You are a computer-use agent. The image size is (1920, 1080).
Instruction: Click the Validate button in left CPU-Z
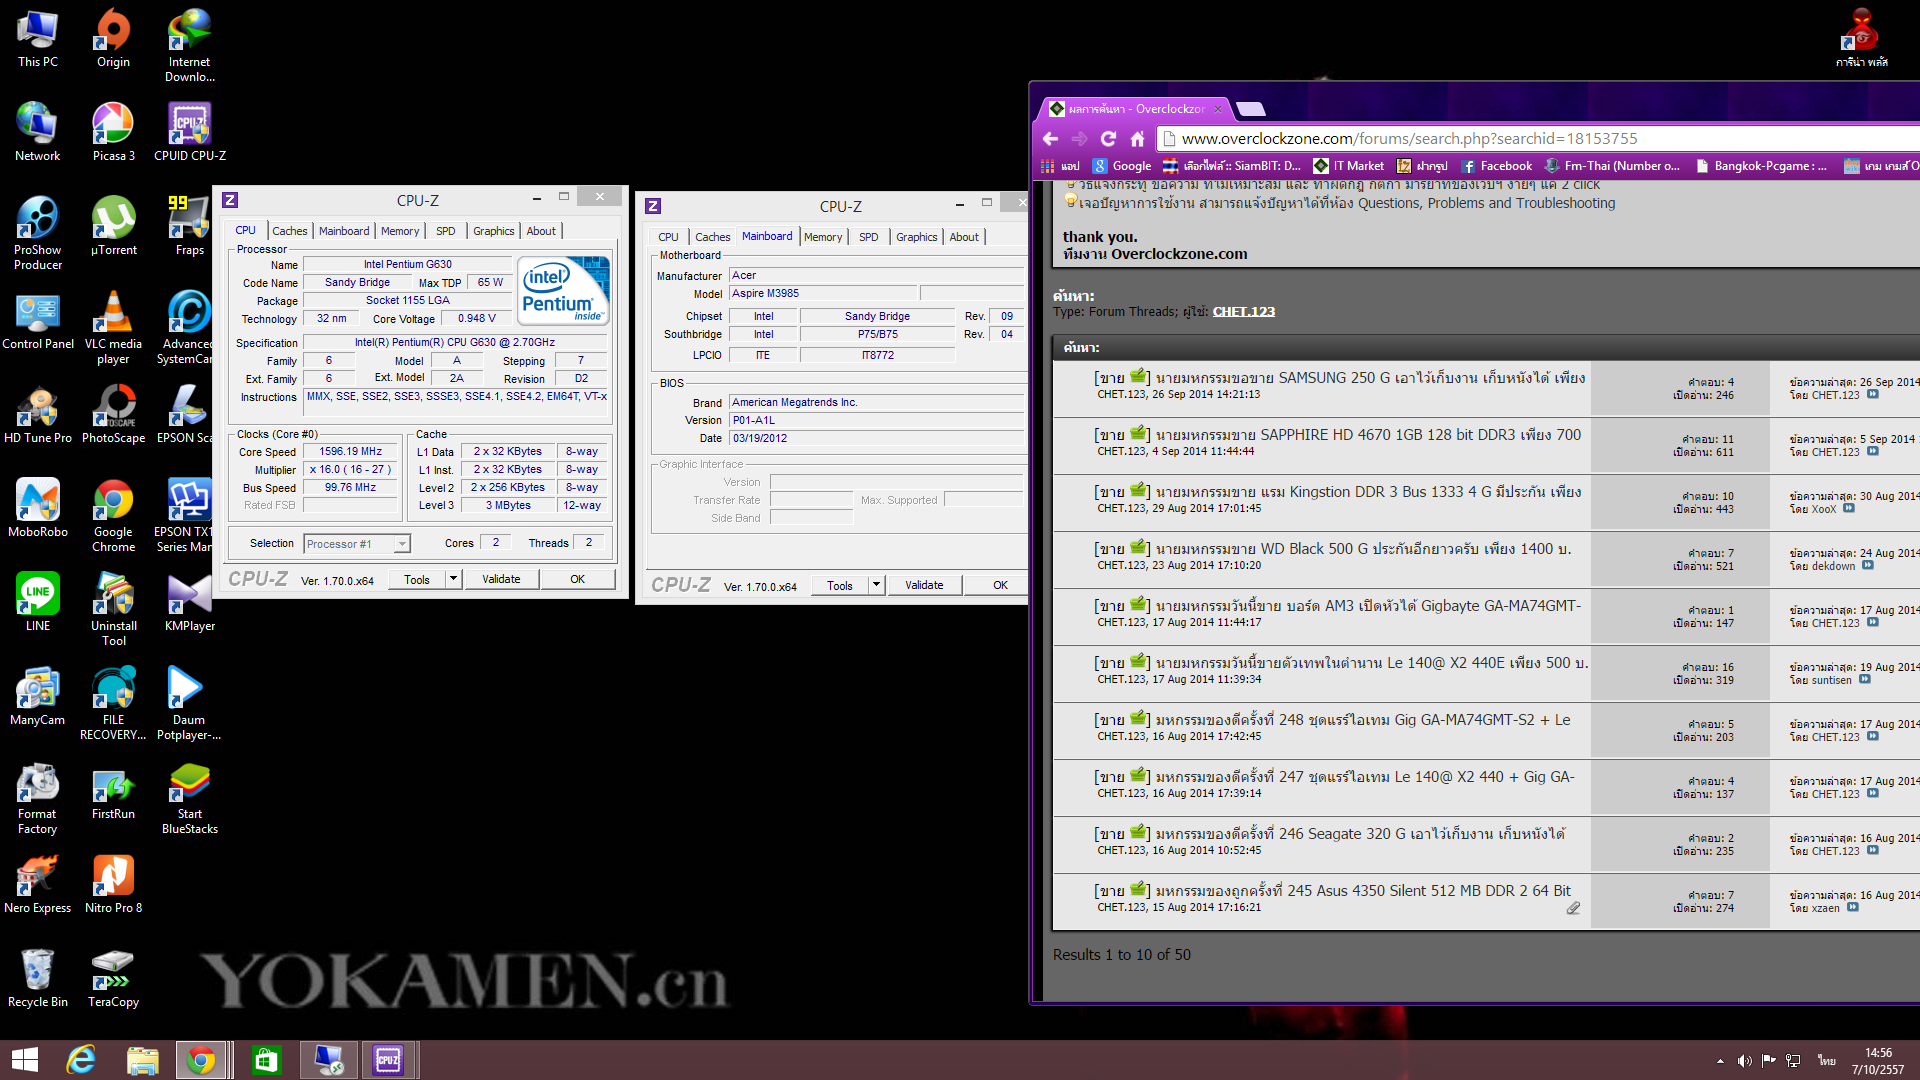(501, 579)
